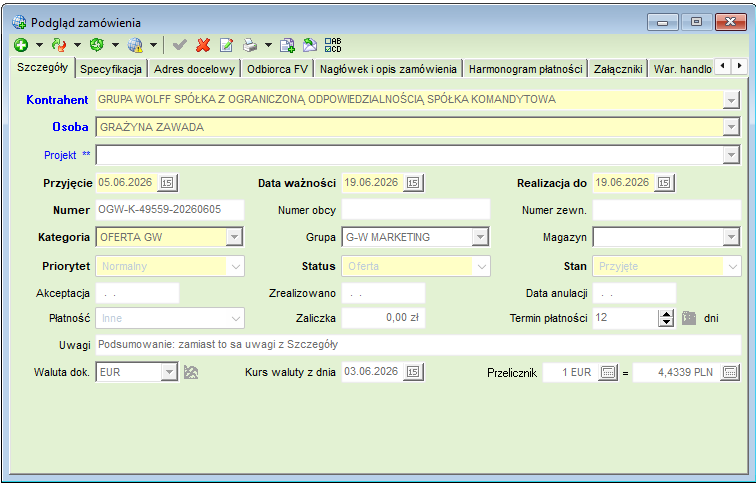
Task: Open the Magazyn dropdown
Action: tap(731, 237)
